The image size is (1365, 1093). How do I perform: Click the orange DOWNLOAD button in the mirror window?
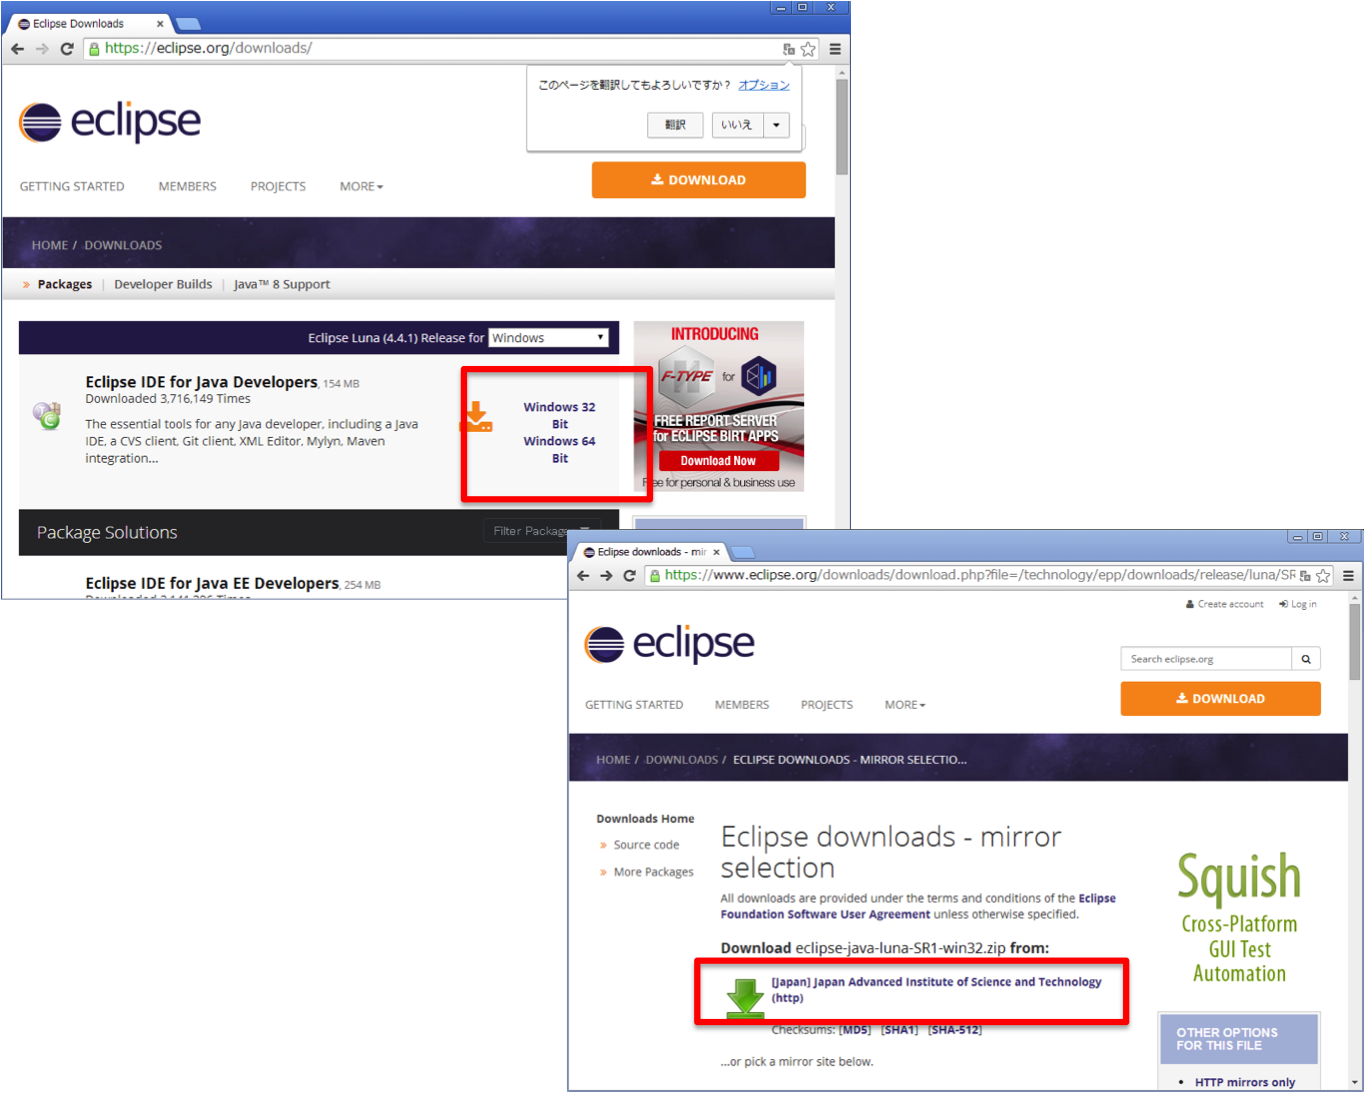click(x=1220, y=699)
